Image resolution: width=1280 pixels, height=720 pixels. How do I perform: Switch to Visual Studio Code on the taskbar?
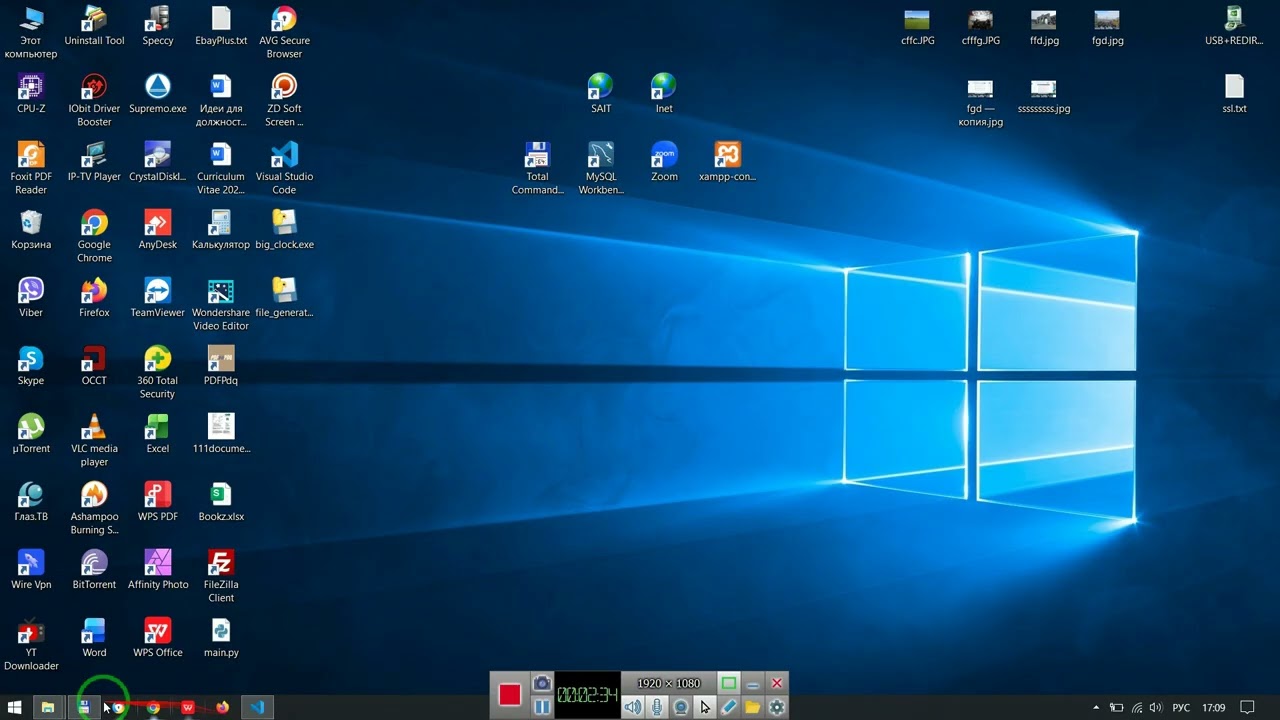click(x=257, y=708)
